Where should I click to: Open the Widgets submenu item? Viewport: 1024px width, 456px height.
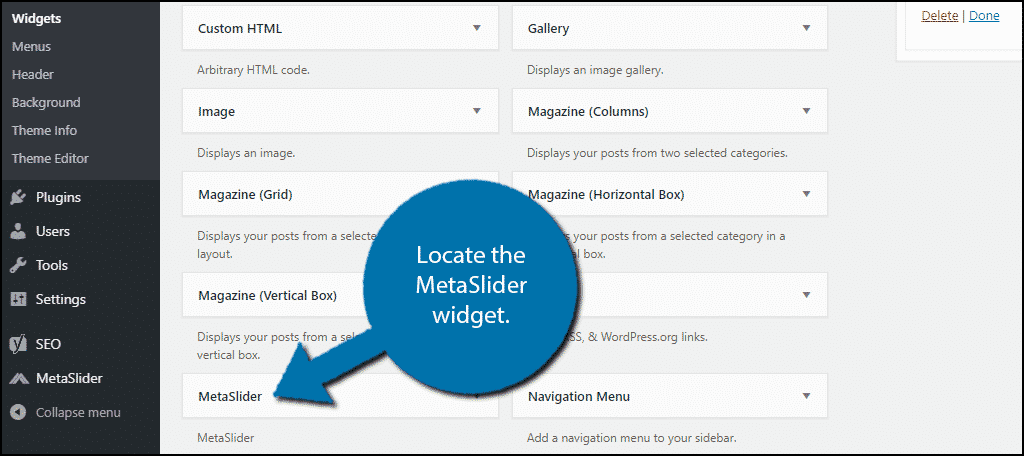[37, 18]
